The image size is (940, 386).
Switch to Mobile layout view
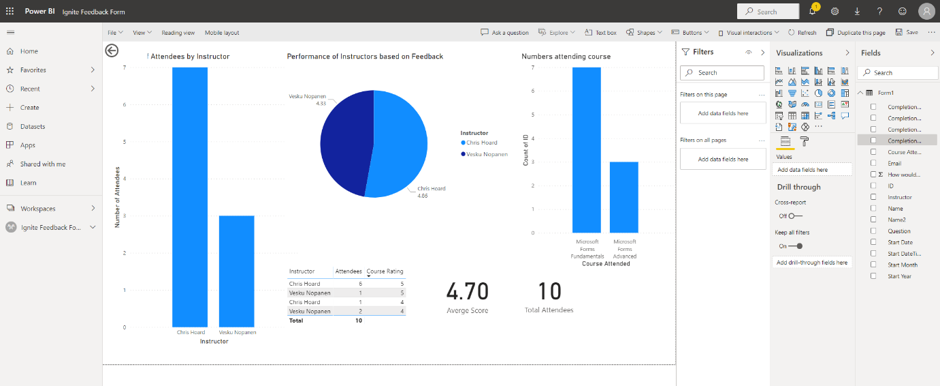pos(222,32)
